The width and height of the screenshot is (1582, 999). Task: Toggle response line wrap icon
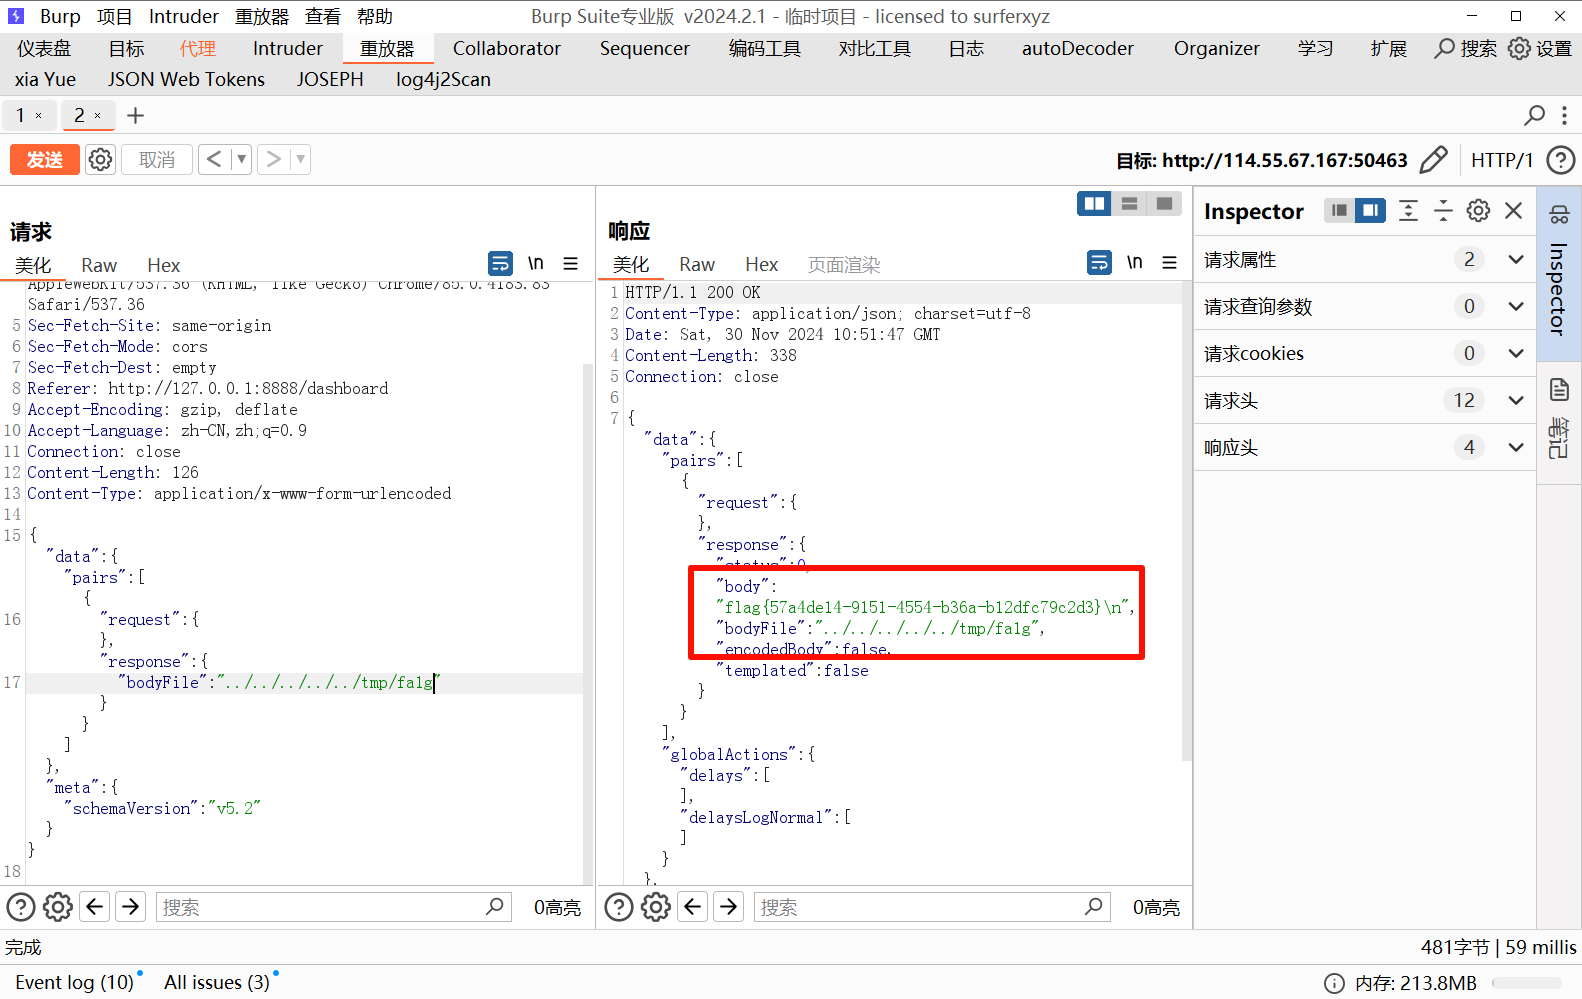pos(1099,262)
